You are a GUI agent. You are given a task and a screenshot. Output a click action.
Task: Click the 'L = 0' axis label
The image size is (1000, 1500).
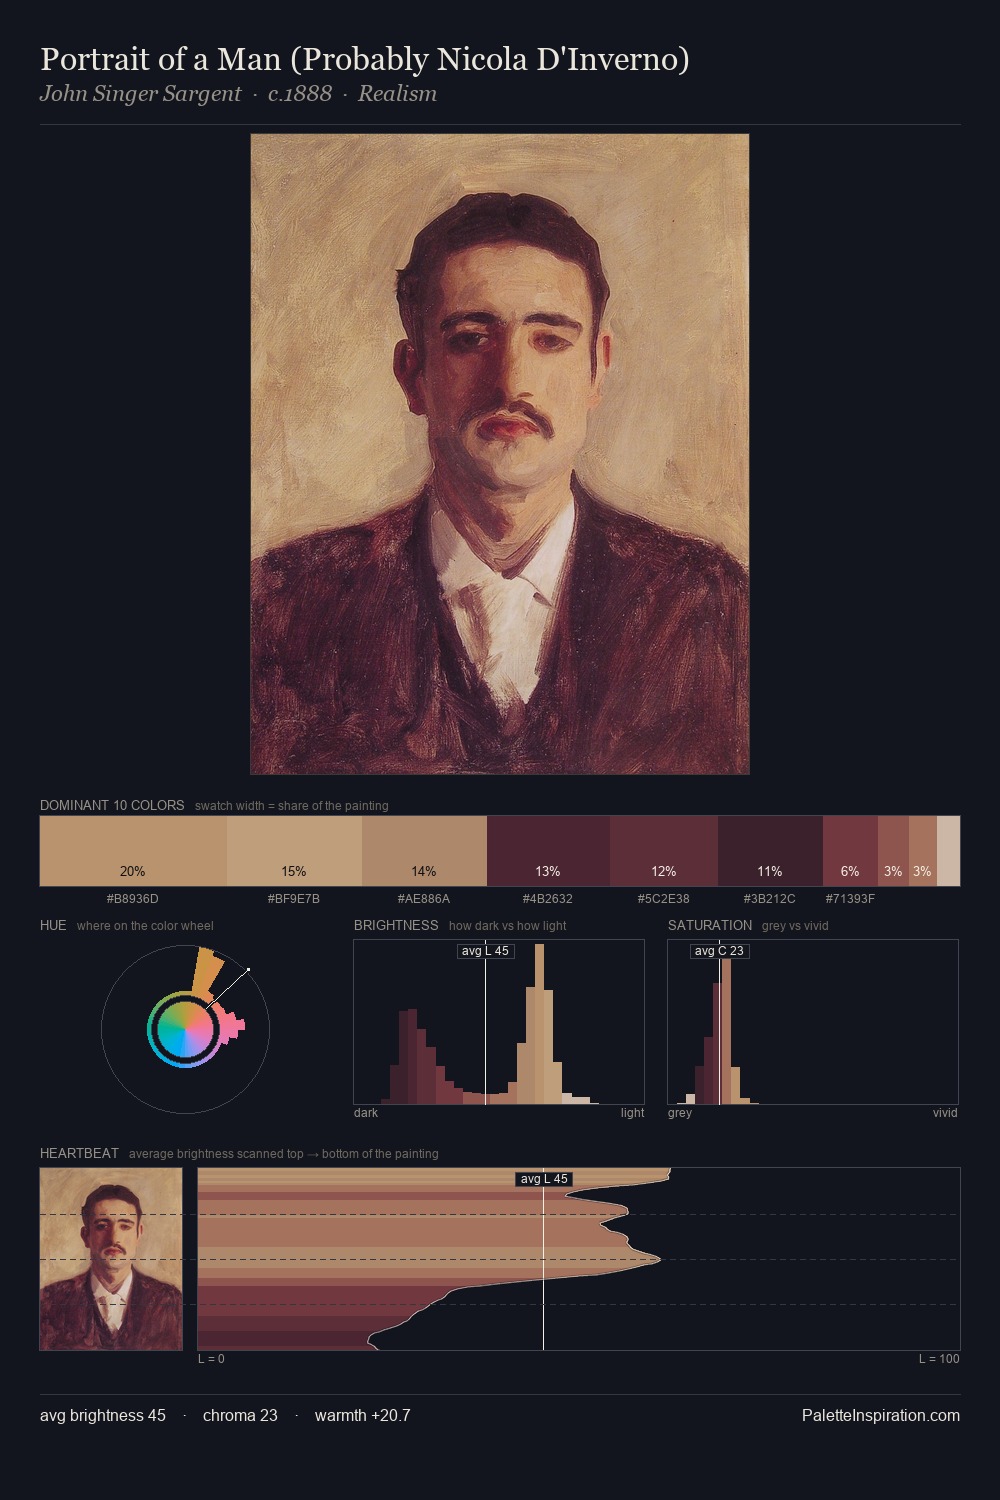coord(211,1359)
